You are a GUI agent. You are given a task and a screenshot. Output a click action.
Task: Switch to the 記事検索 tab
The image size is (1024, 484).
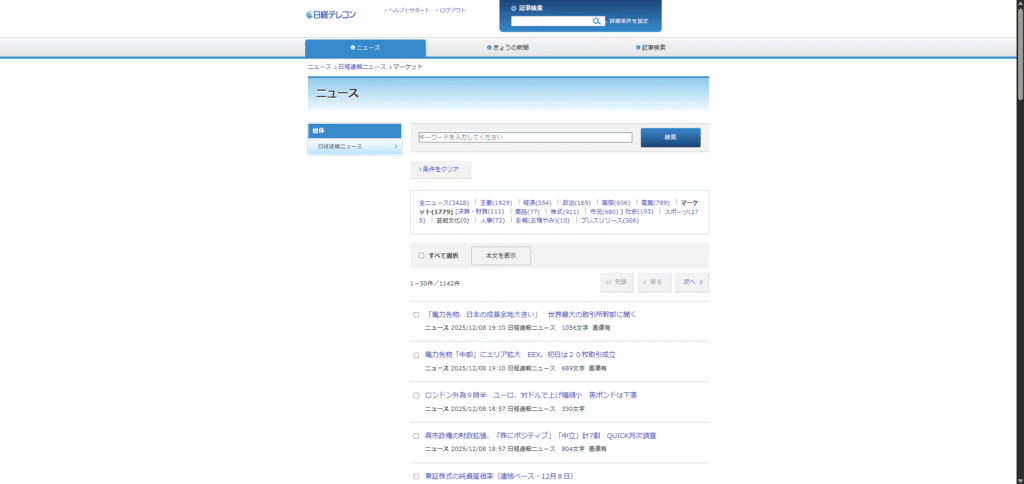[650, 48]
